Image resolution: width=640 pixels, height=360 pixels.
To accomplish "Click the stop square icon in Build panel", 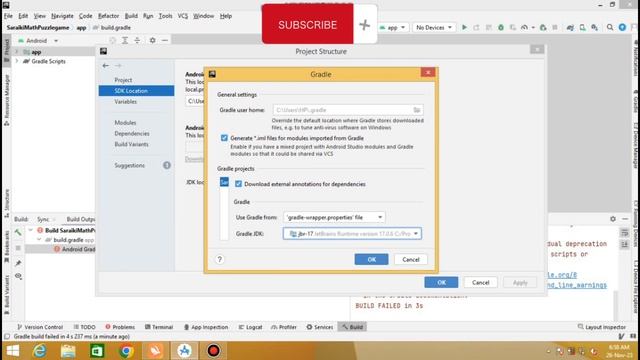I will pos(18,248).
